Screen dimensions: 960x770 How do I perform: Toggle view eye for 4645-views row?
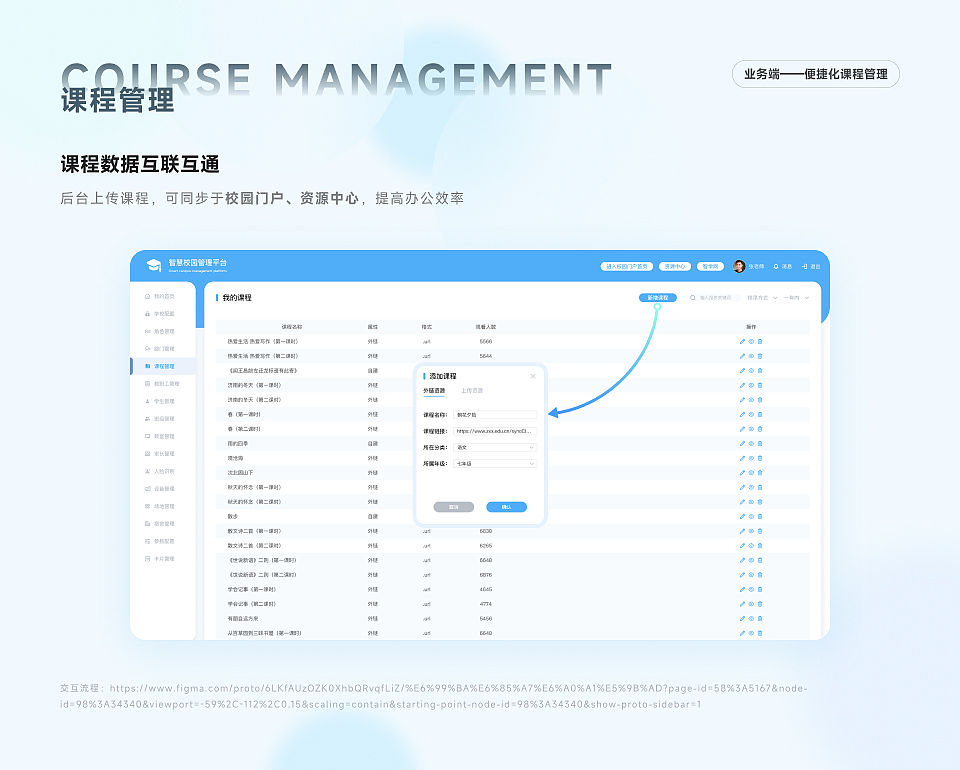pyautogui.click(x=751, y=589)
